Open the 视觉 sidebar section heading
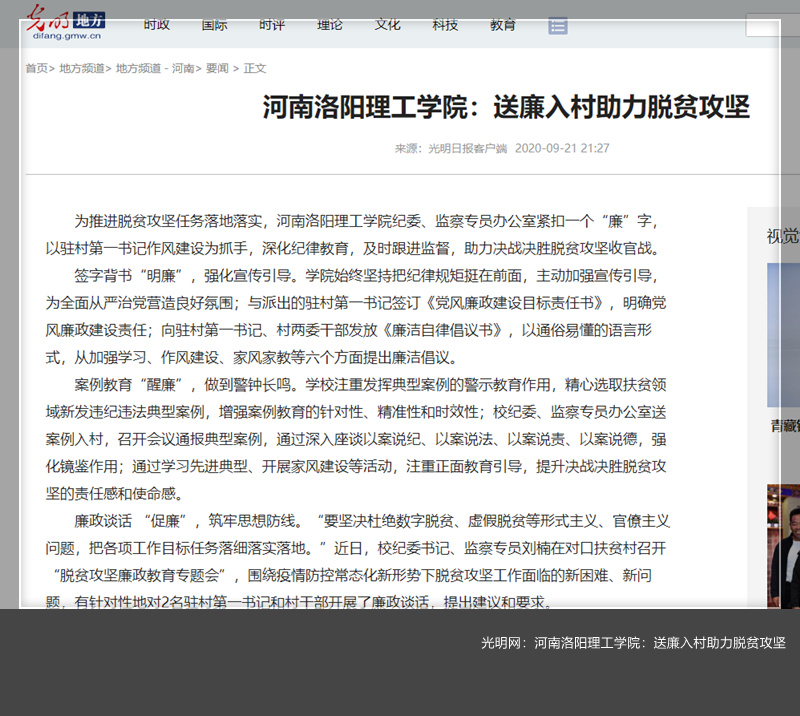Viewport: 800px width, 716px height. tap(782, 236)
